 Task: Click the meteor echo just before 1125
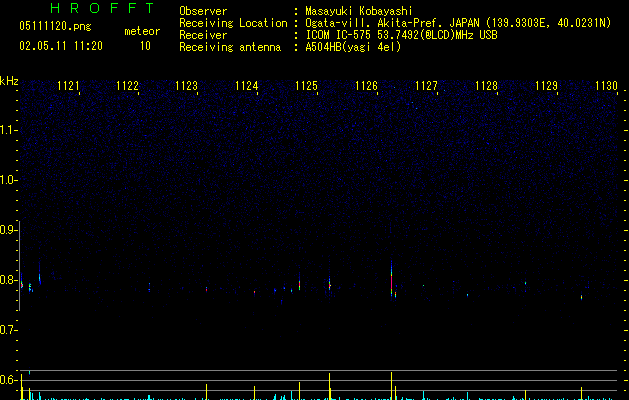click(299, 283)
